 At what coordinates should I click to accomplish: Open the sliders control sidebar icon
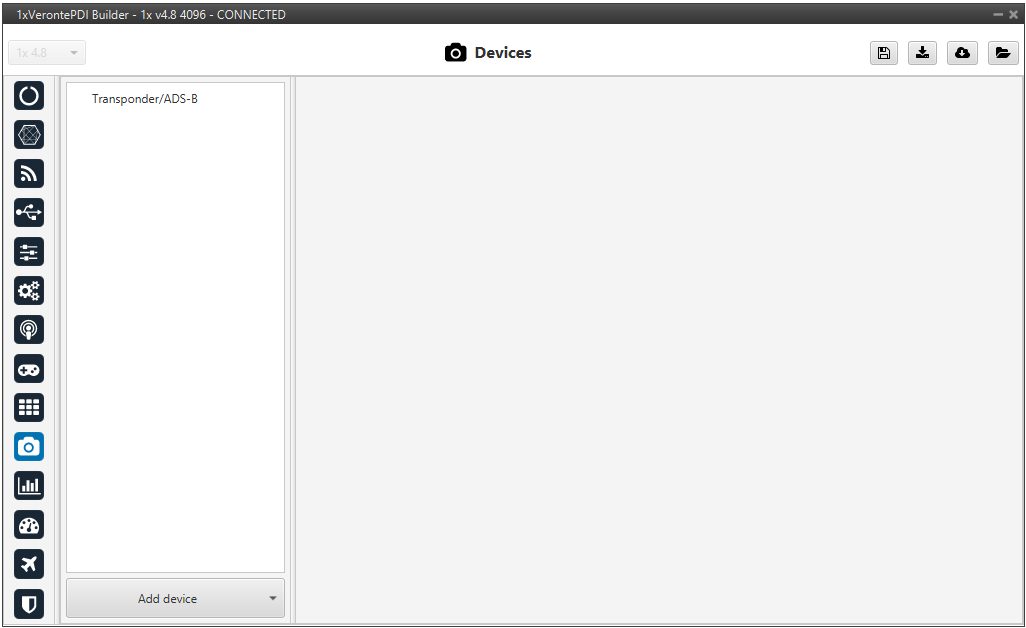click(x=29, y=252)
